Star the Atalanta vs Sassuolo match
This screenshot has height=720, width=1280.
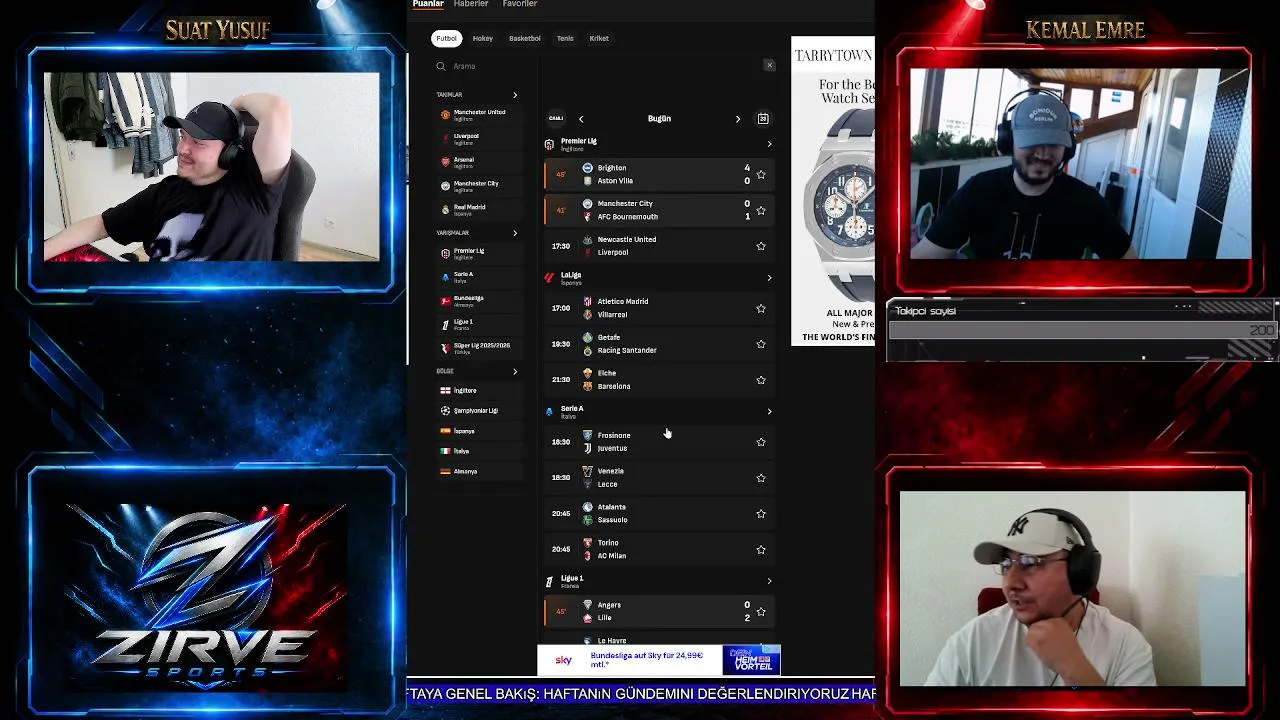(761, 514)
